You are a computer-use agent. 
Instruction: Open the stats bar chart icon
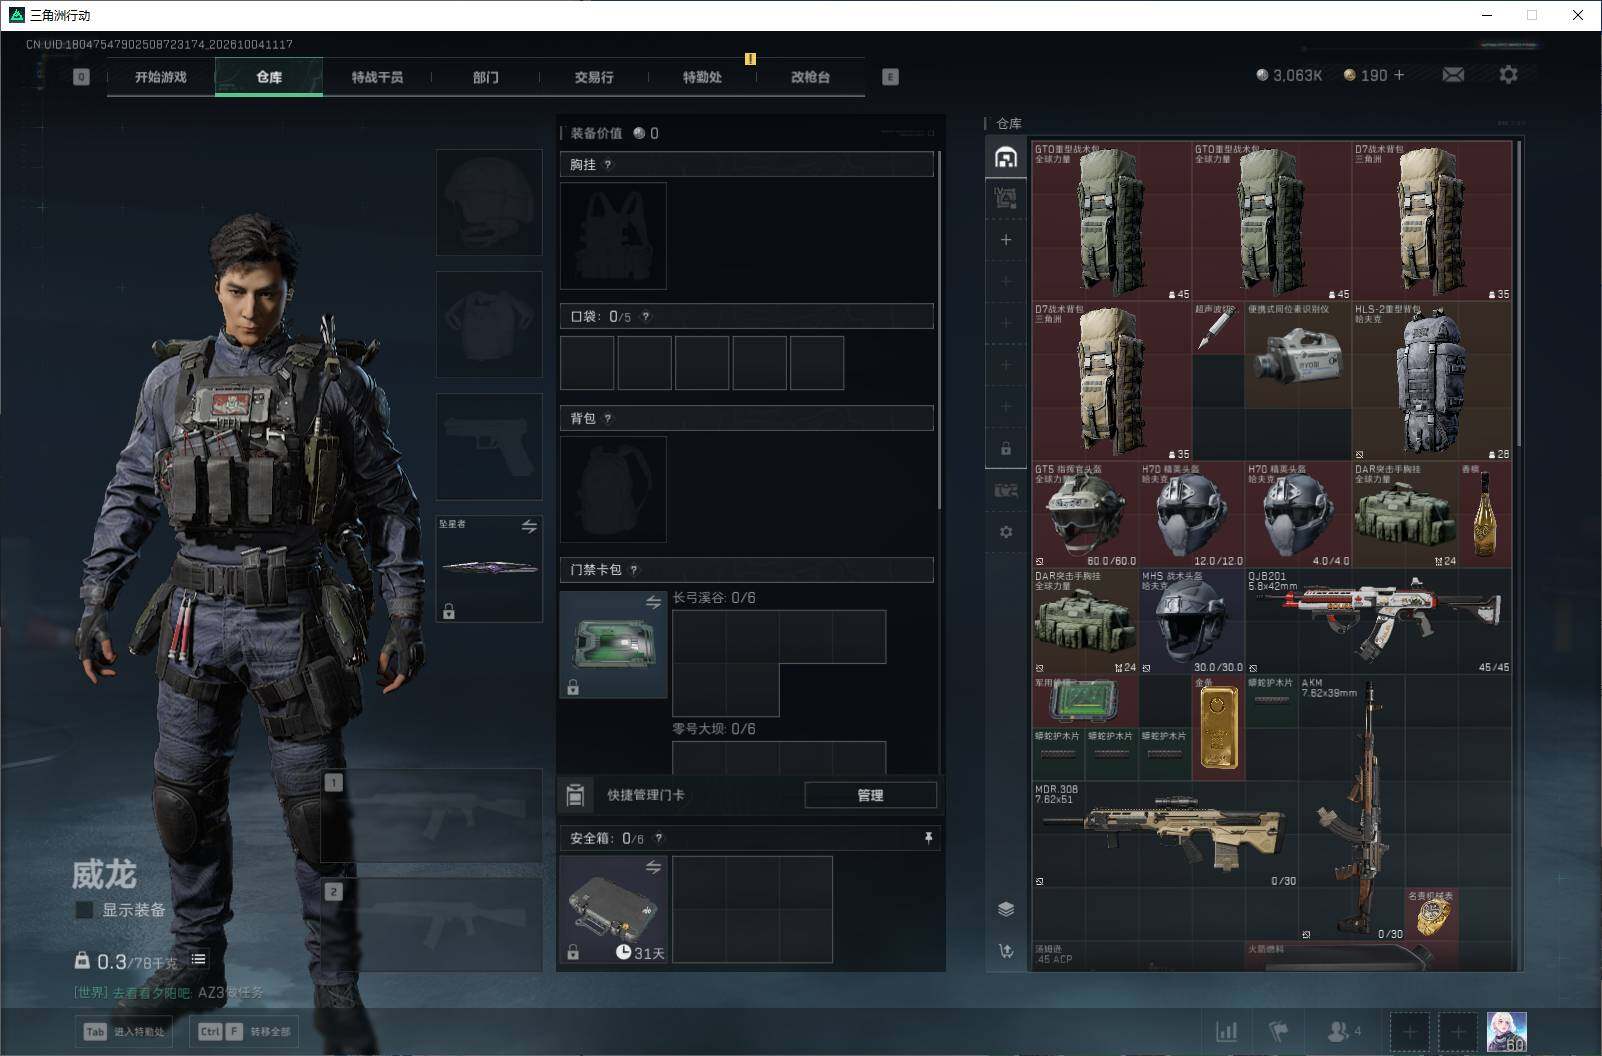tap(1226, 1031)
